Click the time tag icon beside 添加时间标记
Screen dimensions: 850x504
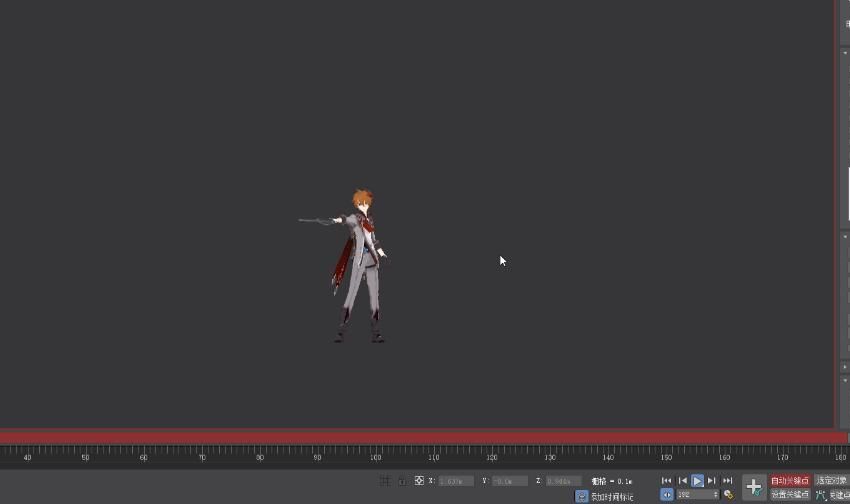[581, 496]
